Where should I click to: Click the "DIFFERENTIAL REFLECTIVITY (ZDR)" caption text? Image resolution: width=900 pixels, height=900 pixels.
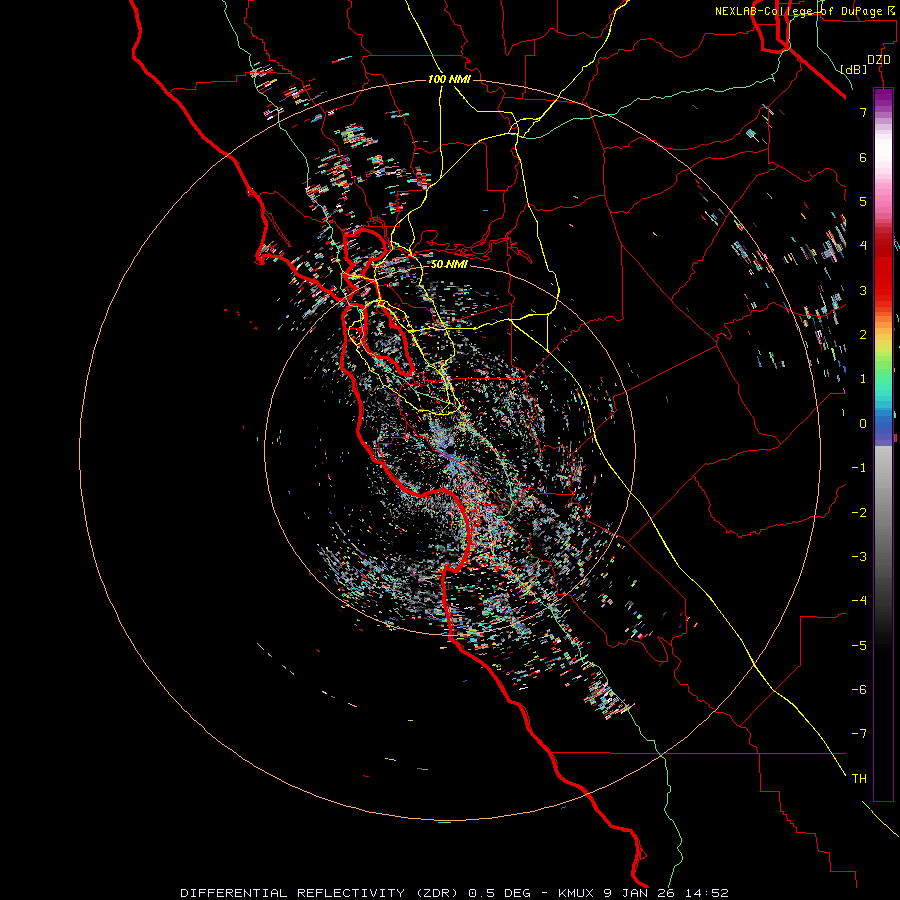(321, 893)
